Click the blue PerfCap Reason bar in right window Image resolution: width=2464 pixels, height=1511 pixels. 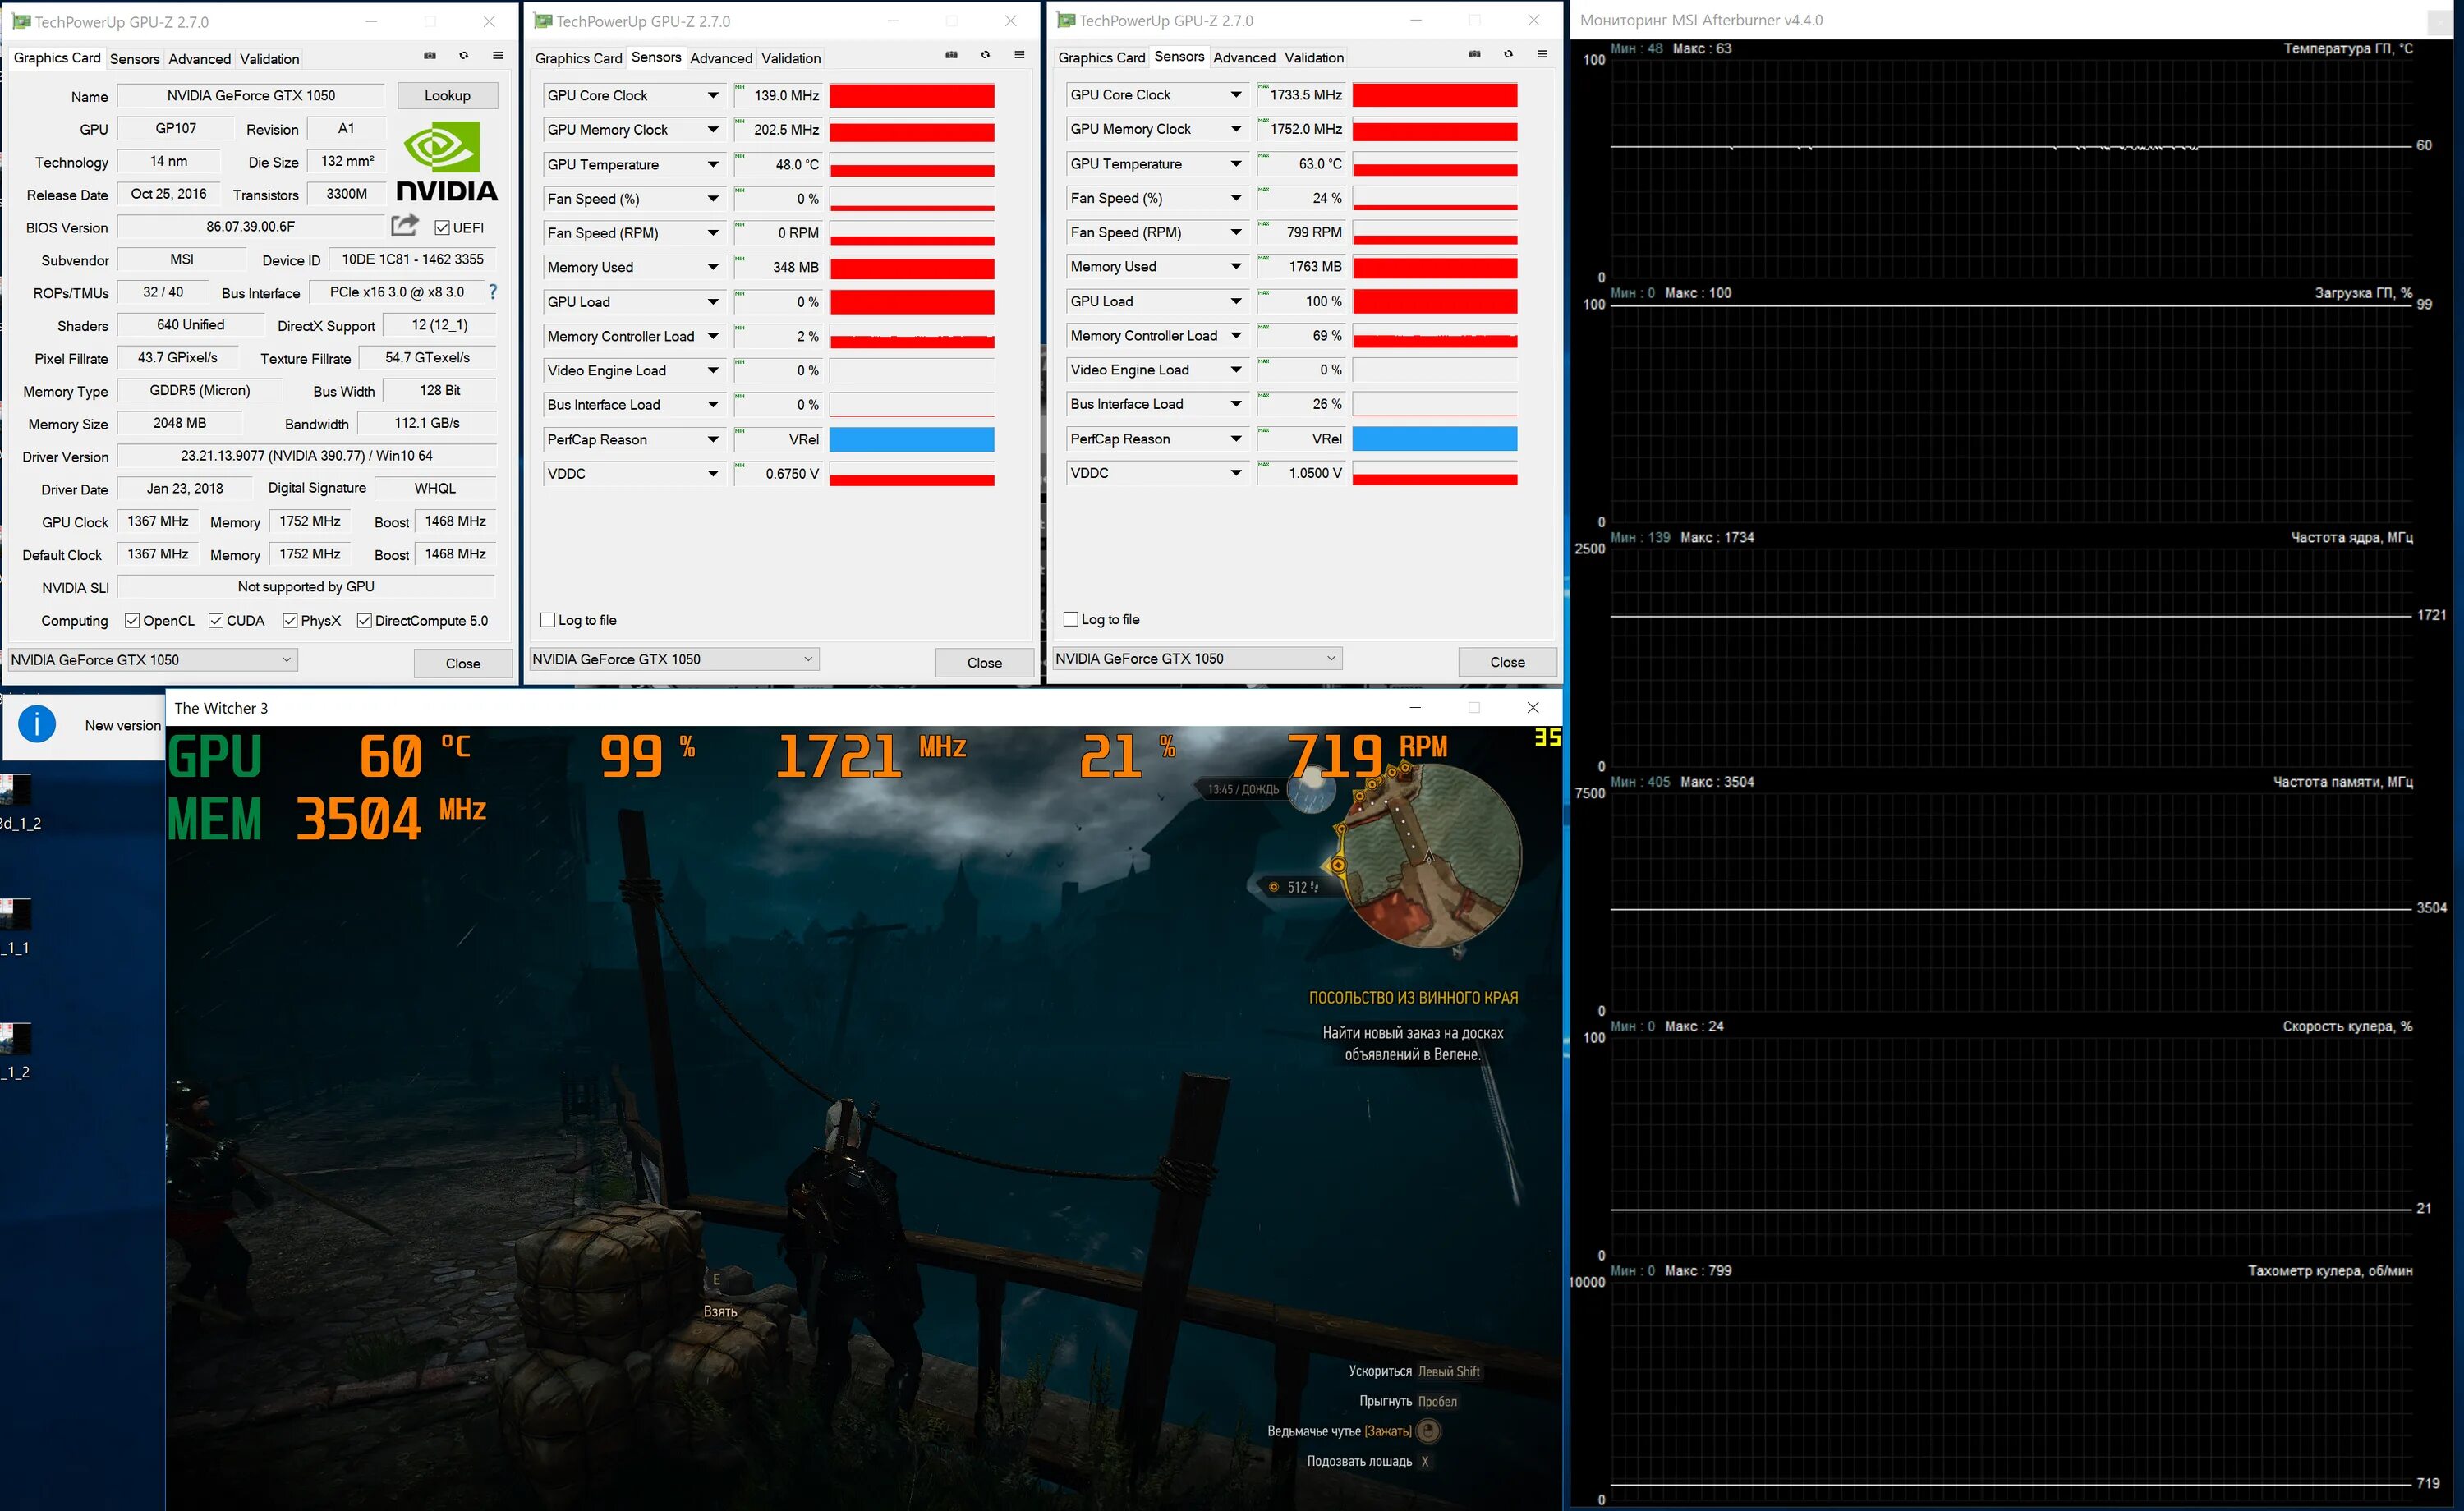pos(1435,439)
